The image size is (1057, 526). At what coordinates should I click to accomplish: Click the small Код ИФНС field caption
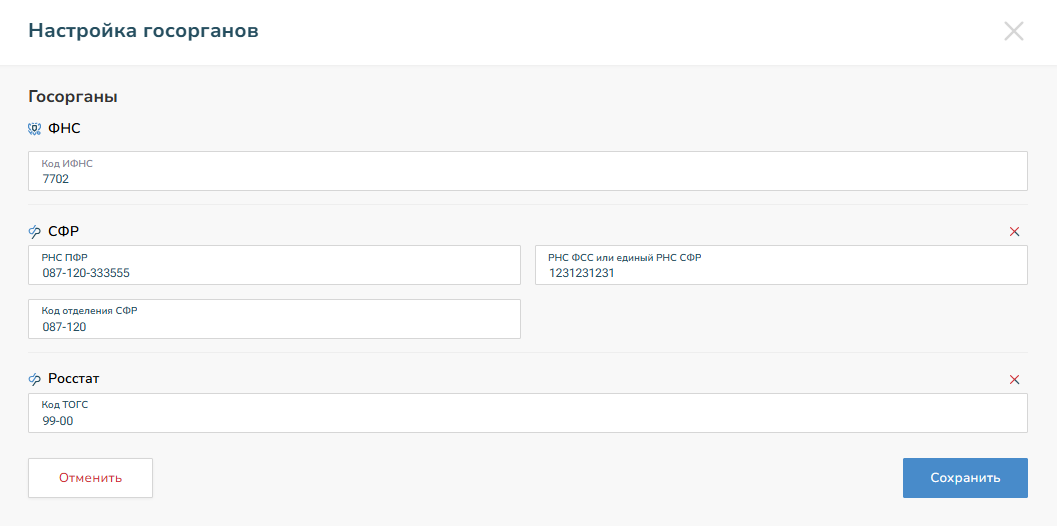pos(67,163)
